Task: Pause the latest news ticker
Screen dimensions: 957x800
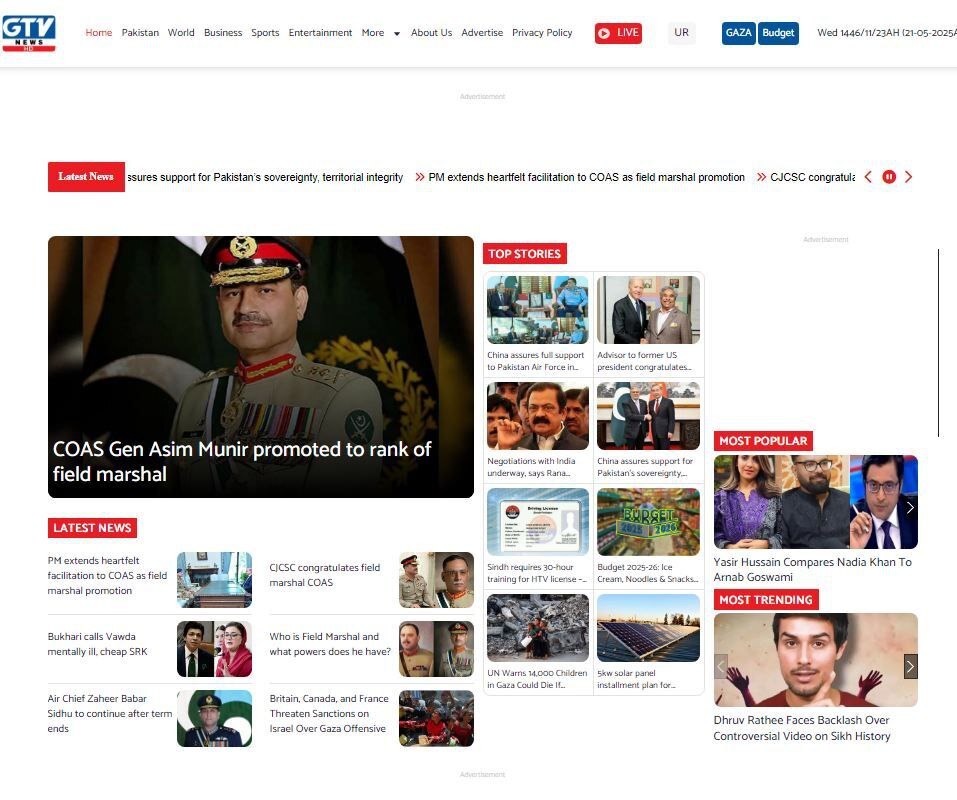Action: 888,177
